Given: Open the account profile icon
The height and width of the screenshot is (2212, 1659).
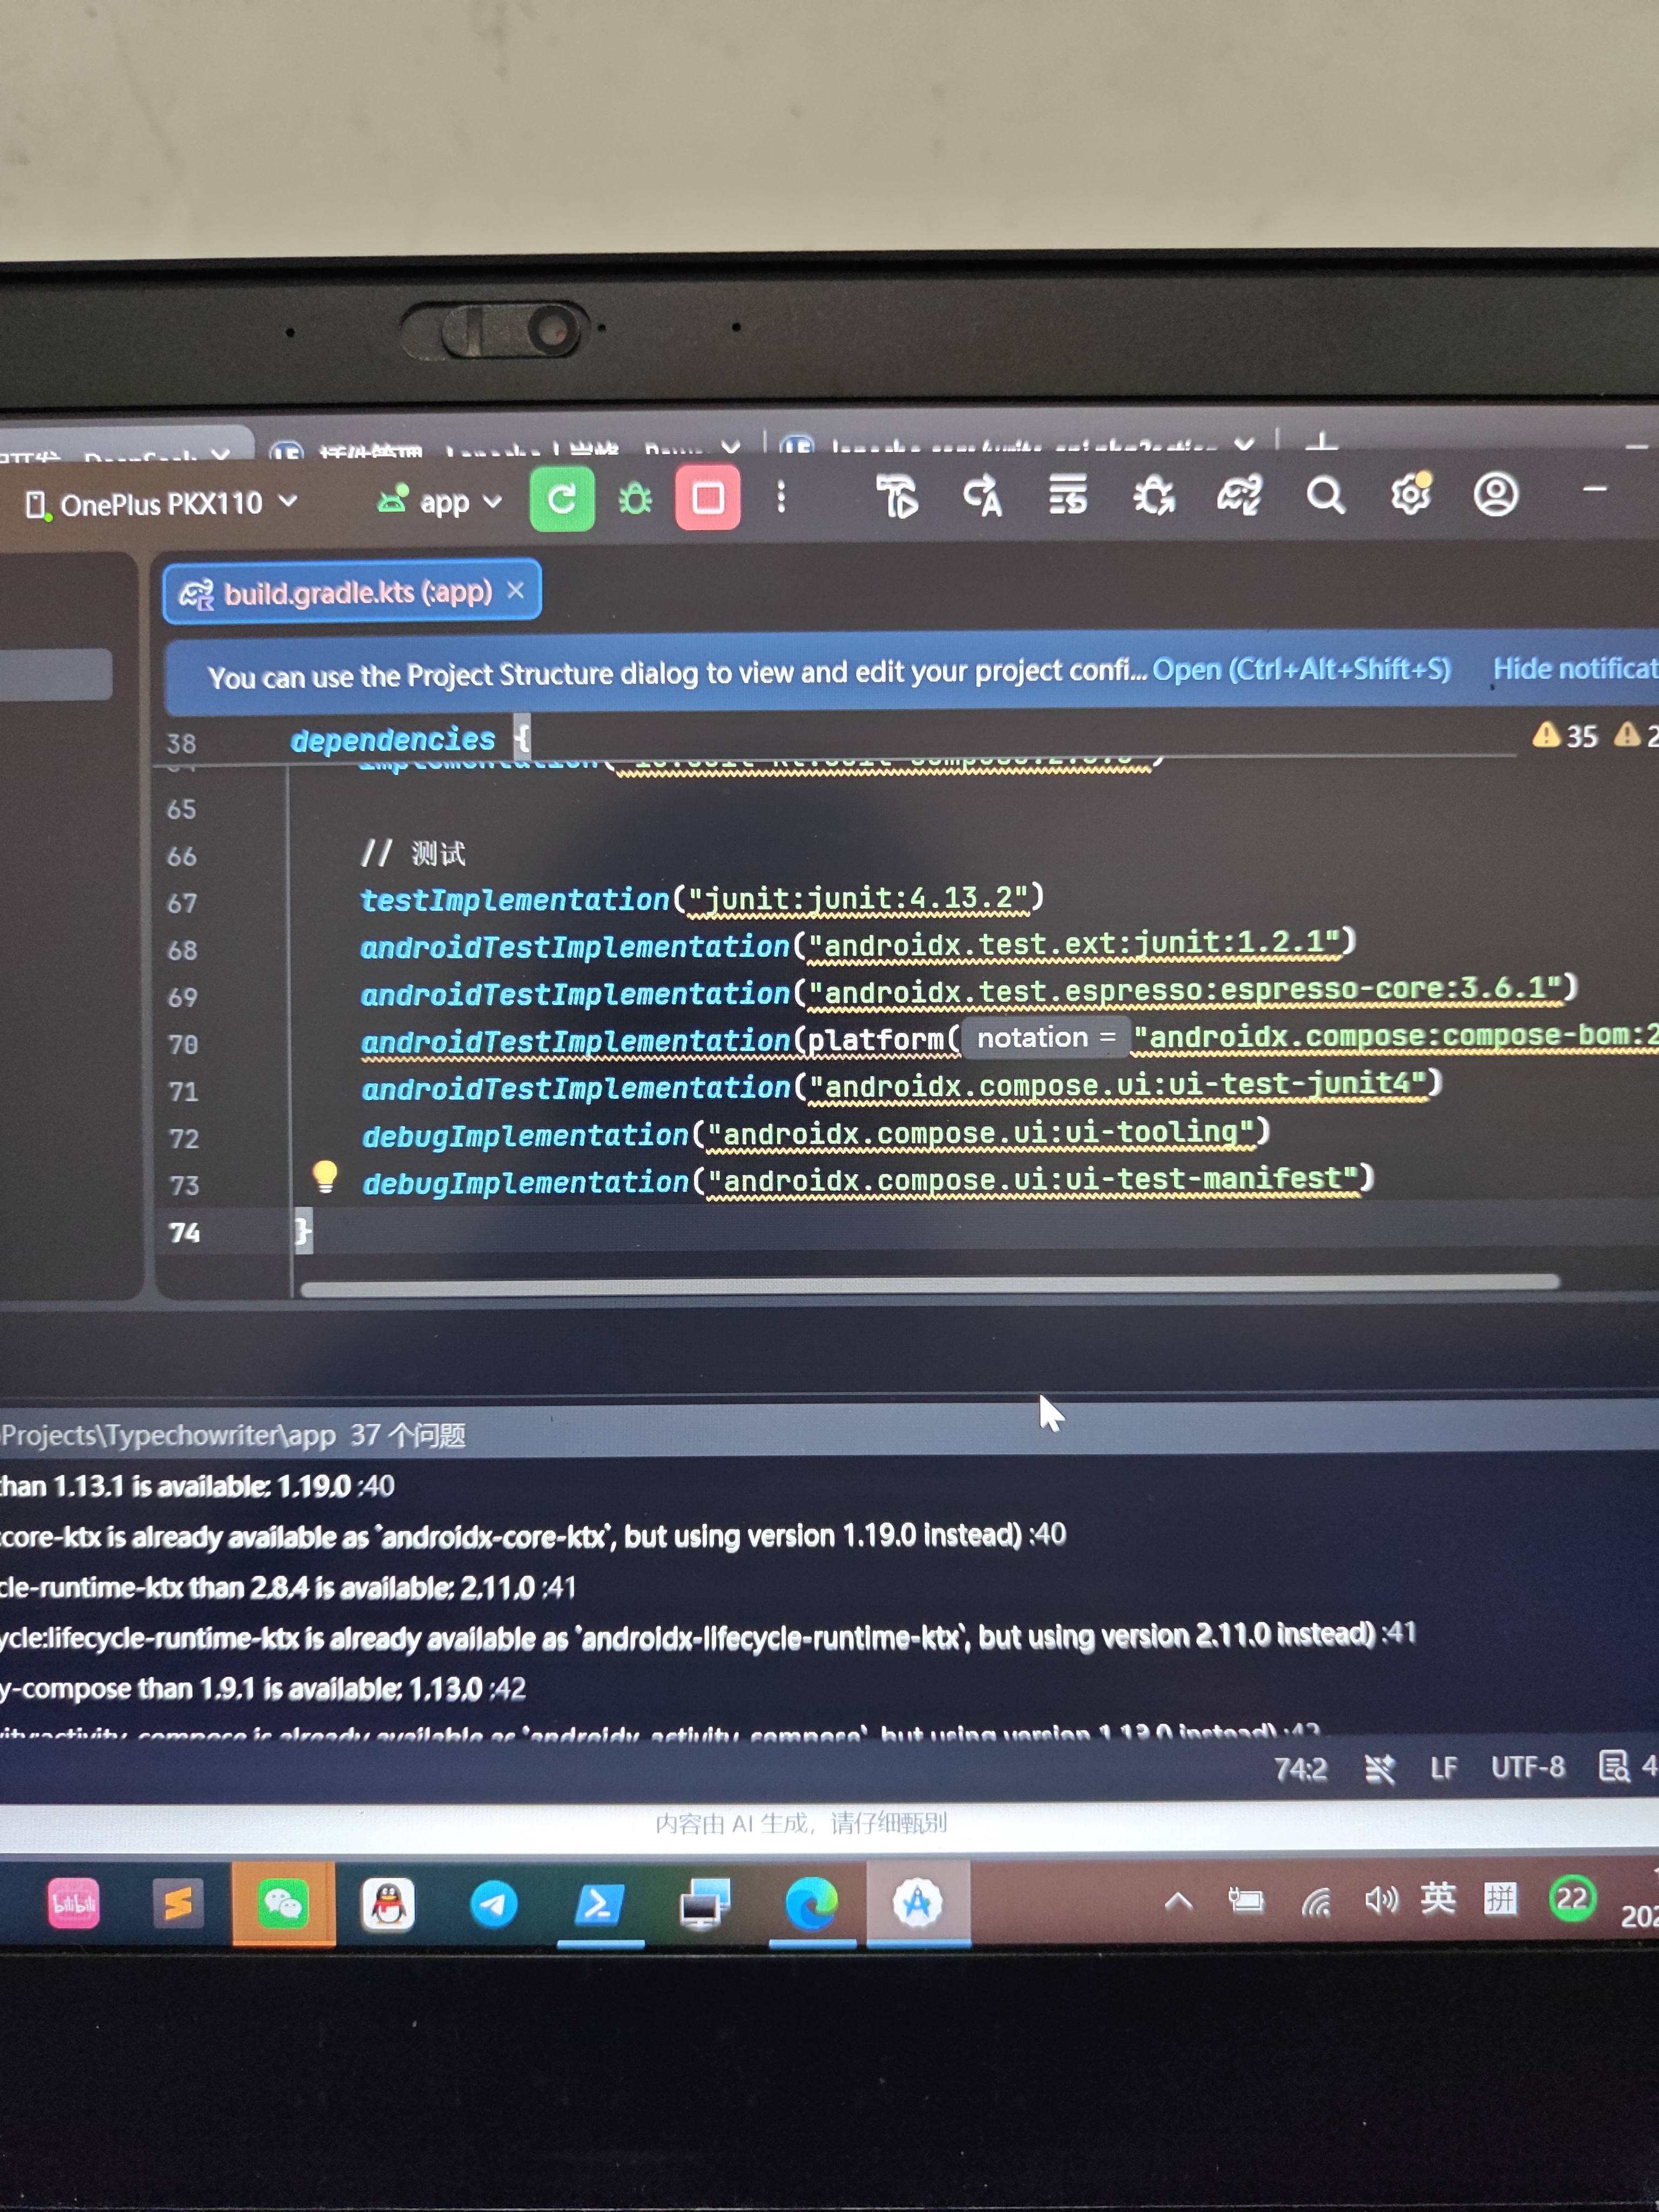Looking at the screenshot, I should (x=1496, y=494).
